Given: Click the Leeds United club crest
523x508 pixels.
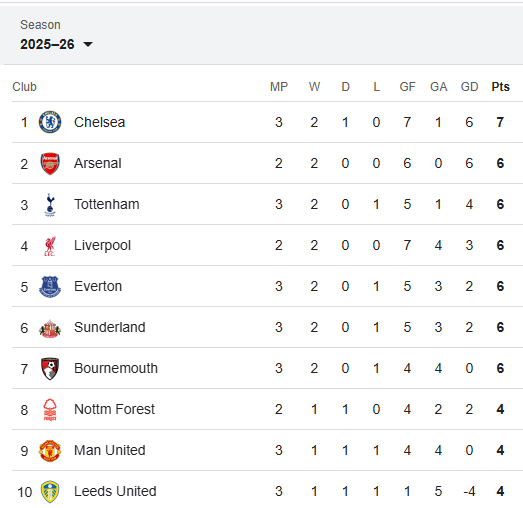Looking at the screenshot, I should pyautogui.click(x=50, y=492).
